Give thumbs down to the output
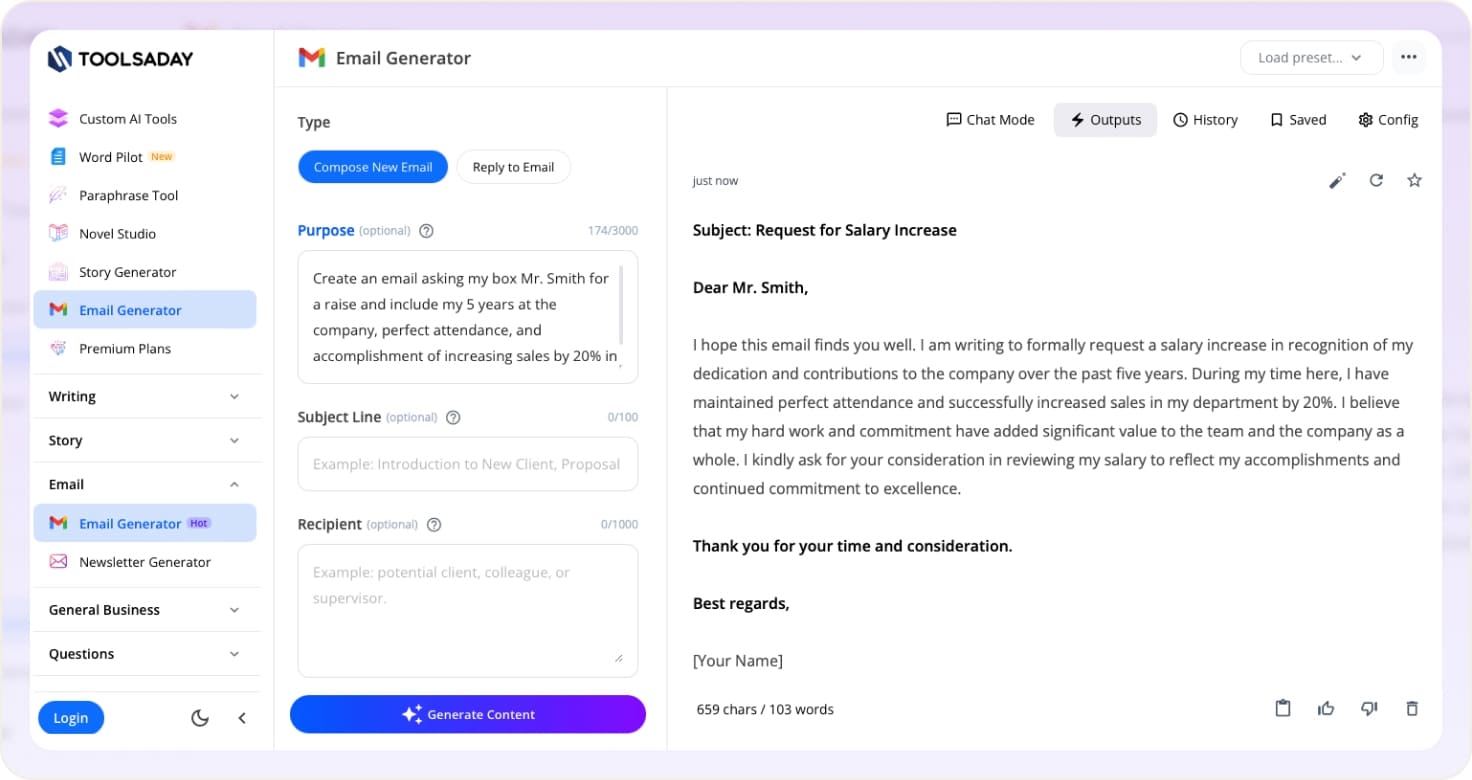1472x780 pixels. (1369, 708)
